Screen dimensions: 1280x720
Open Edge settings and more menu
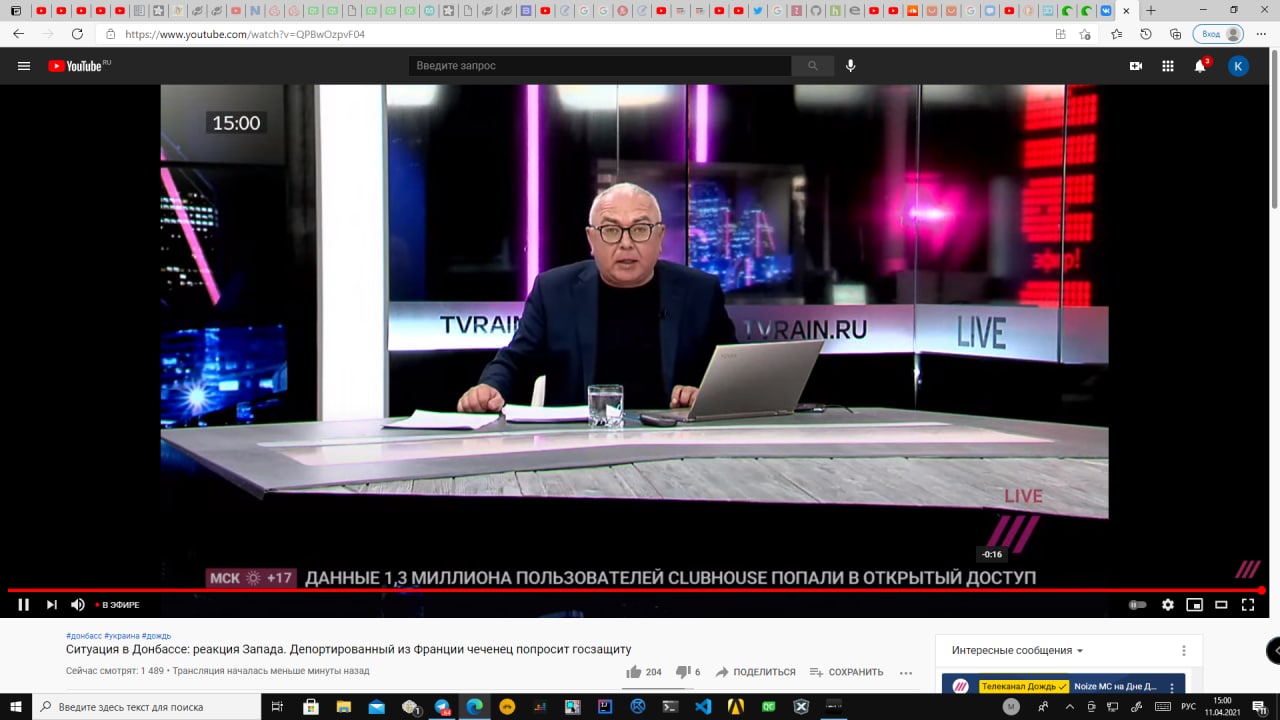[x=1261, y=34]
